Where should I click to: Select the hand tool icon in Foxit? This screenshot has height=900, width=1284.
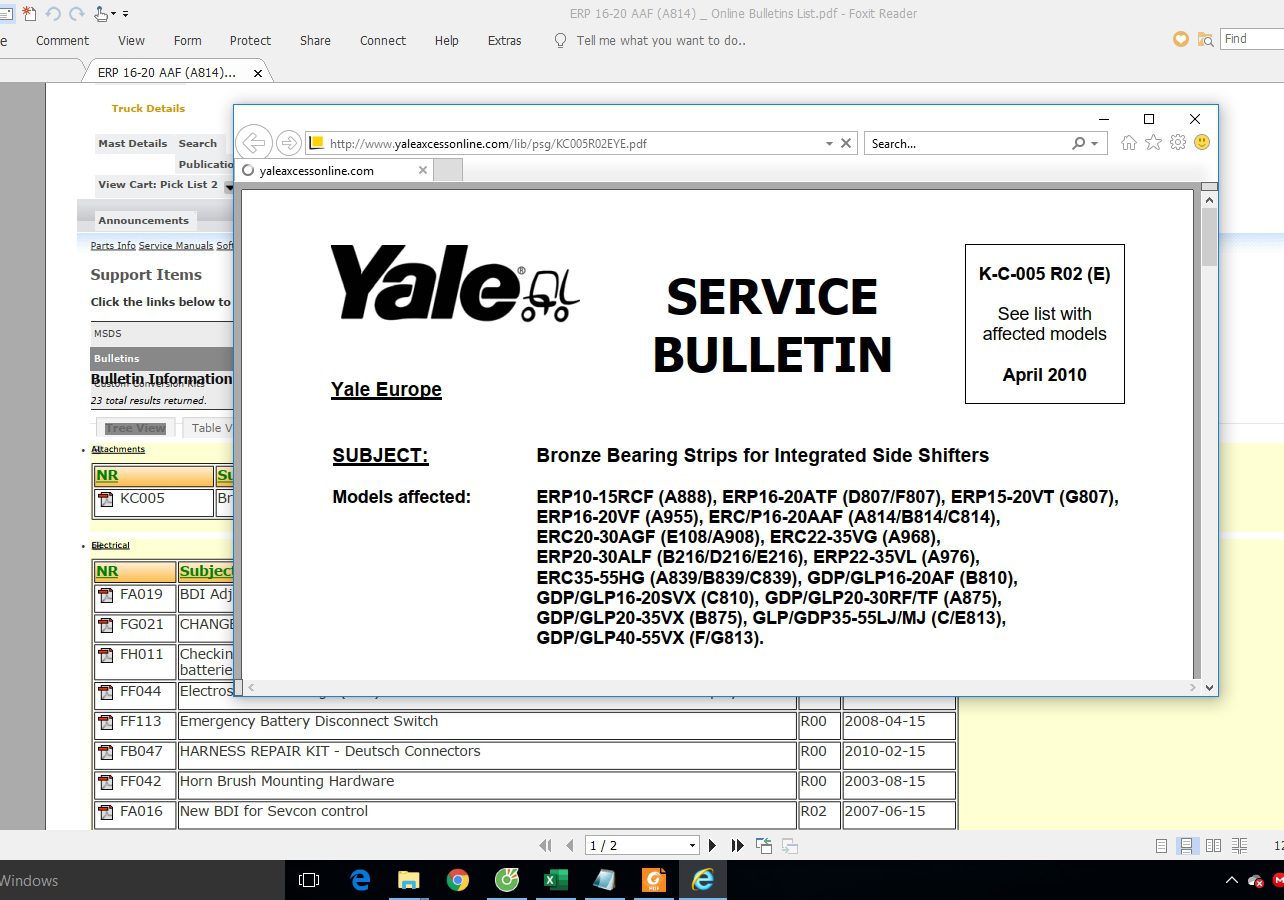pyautogui.click(x=101, y=14)
